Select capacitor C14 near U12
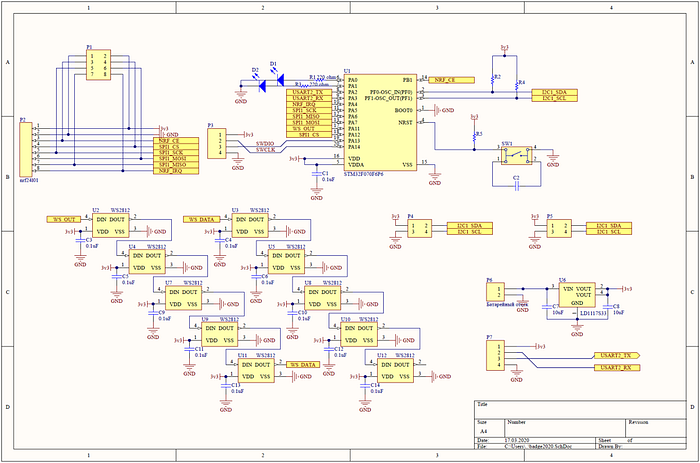 click(x=365, y=385)
